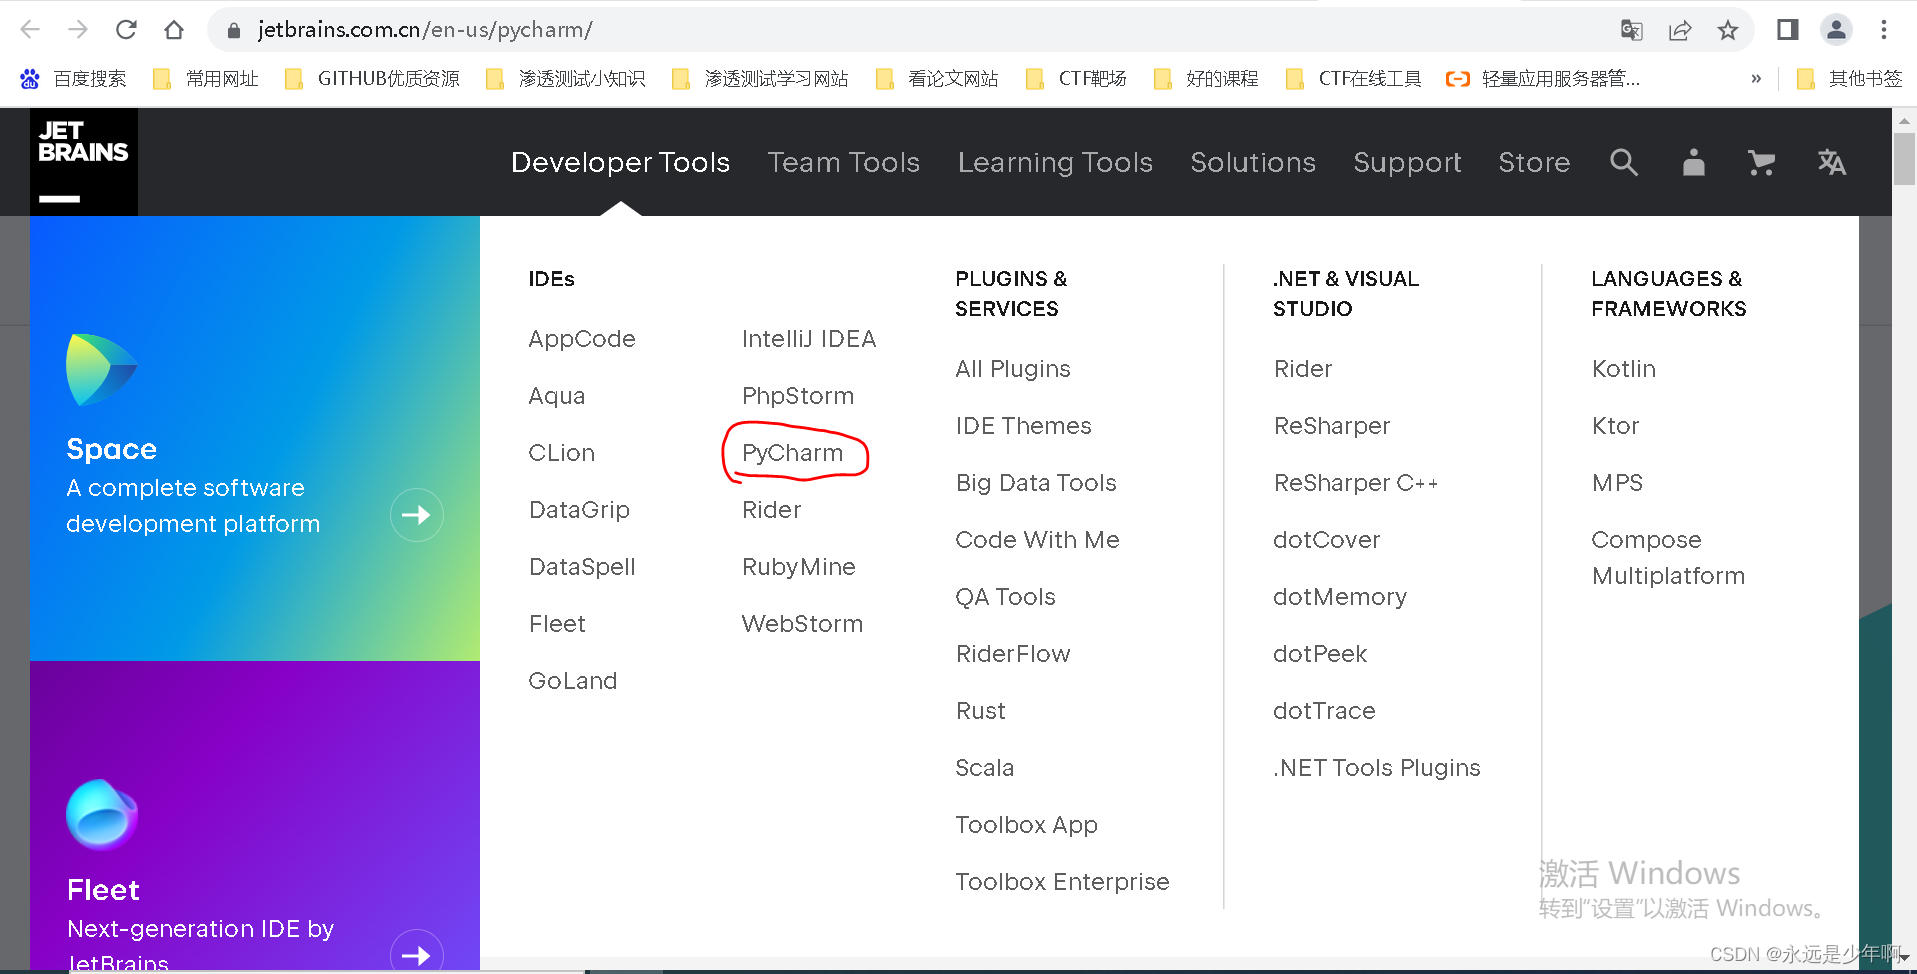This screenshot has height=974, width=1917.
Task: Open the Fleet promotional card
Action: (255, 815)
